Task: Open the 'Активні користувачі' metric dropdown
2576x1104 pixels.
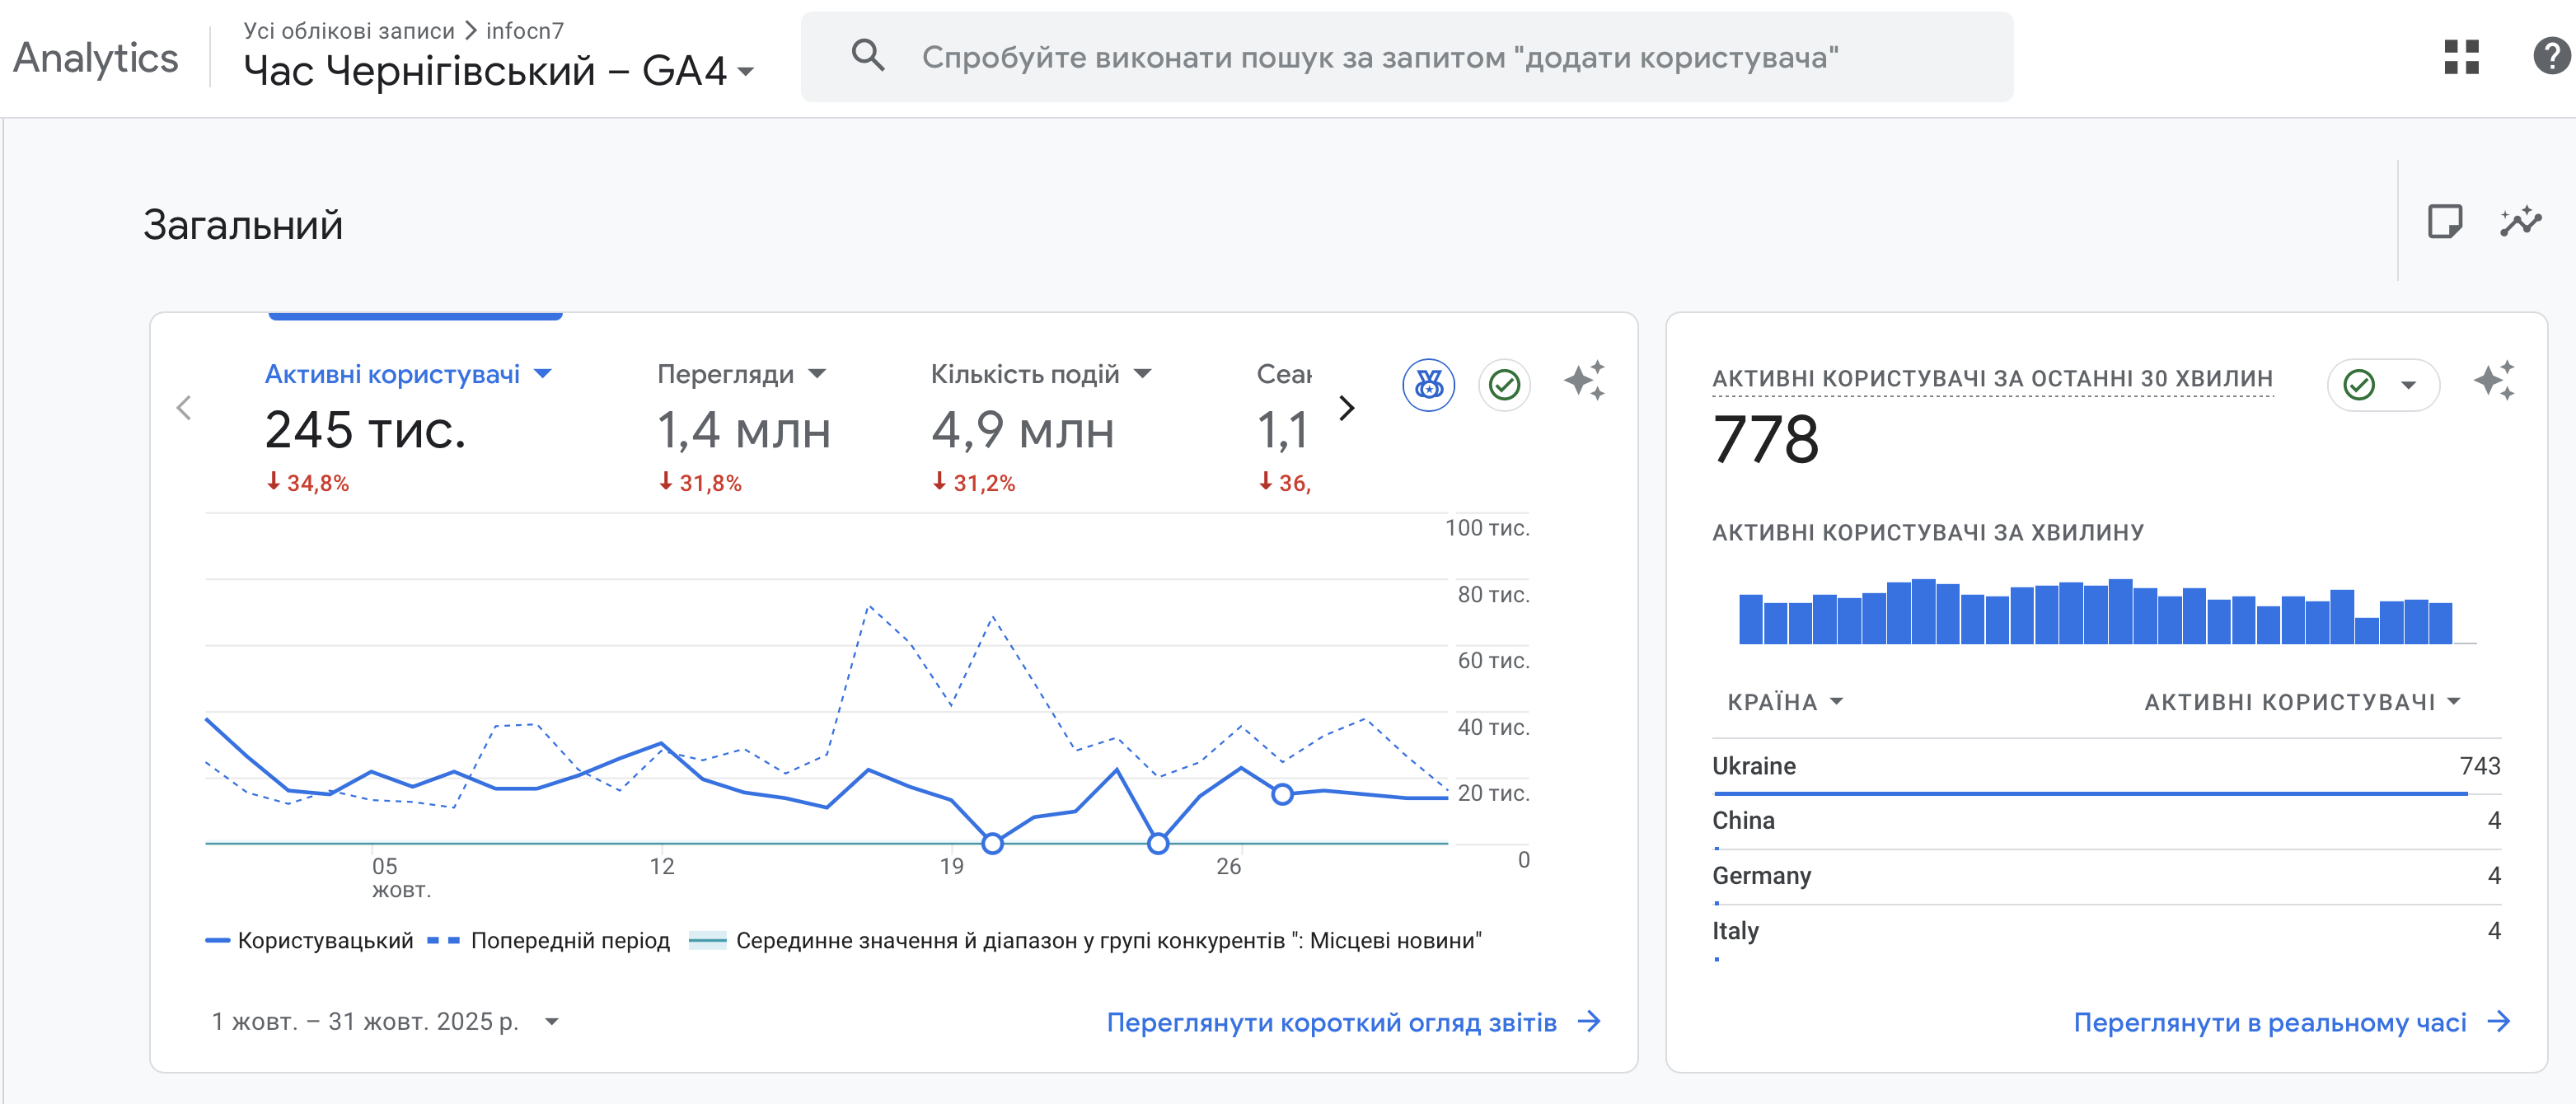Action: pos(543,373)
